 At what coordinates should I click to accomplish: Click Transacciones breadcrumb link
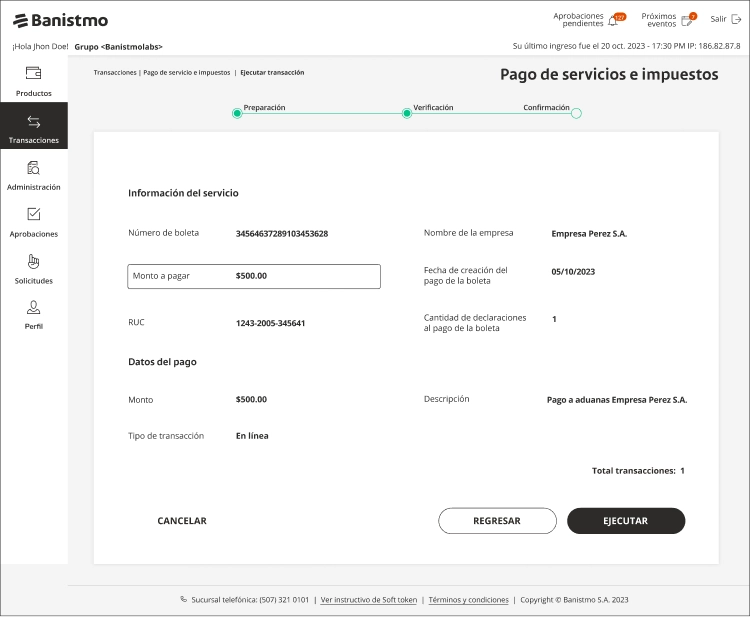(115, 73)
